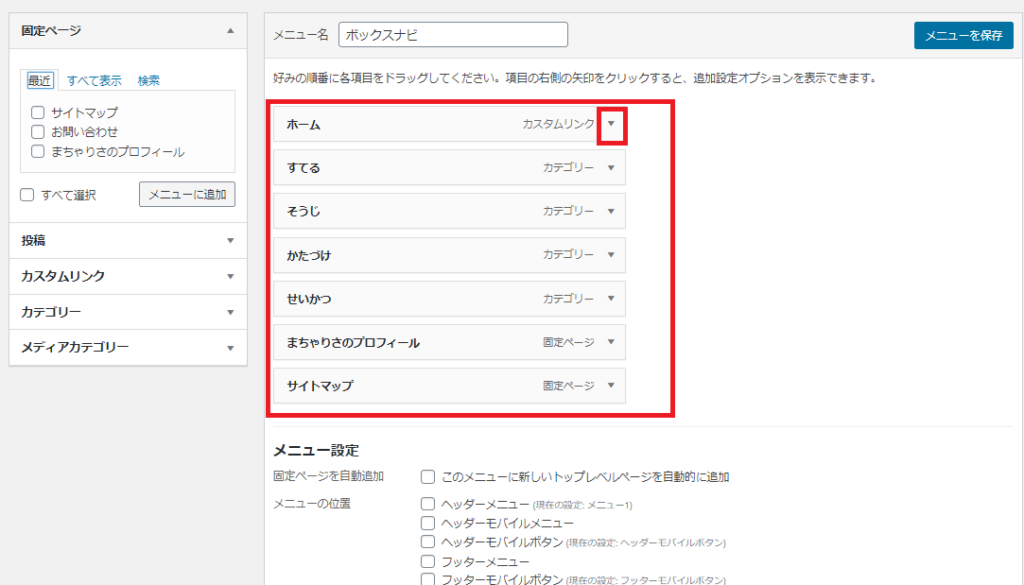Check the すべて選択 select-all box
This screenshot has height=585, width=1024.
(26, 194)
